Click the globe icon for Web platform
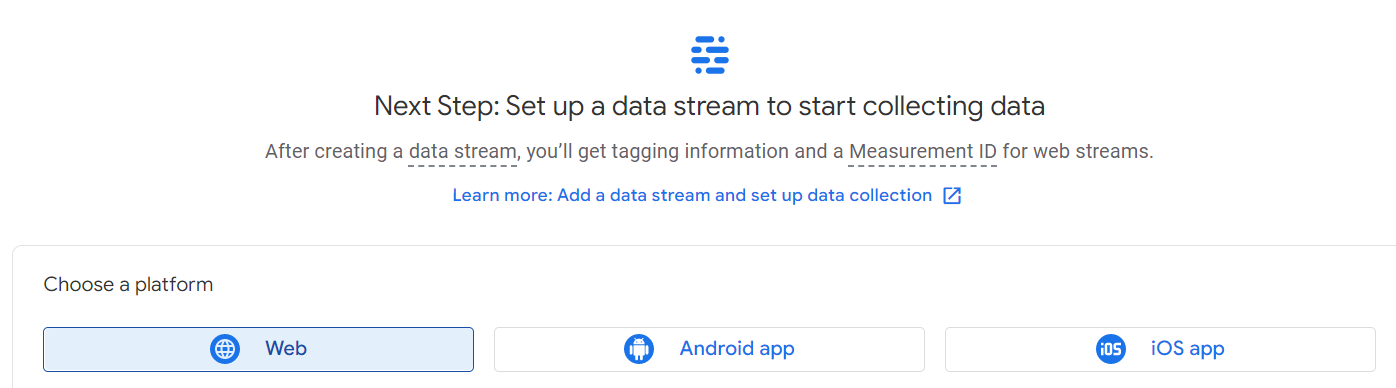This screenshot has width=1396, height=388. point(225,349)
